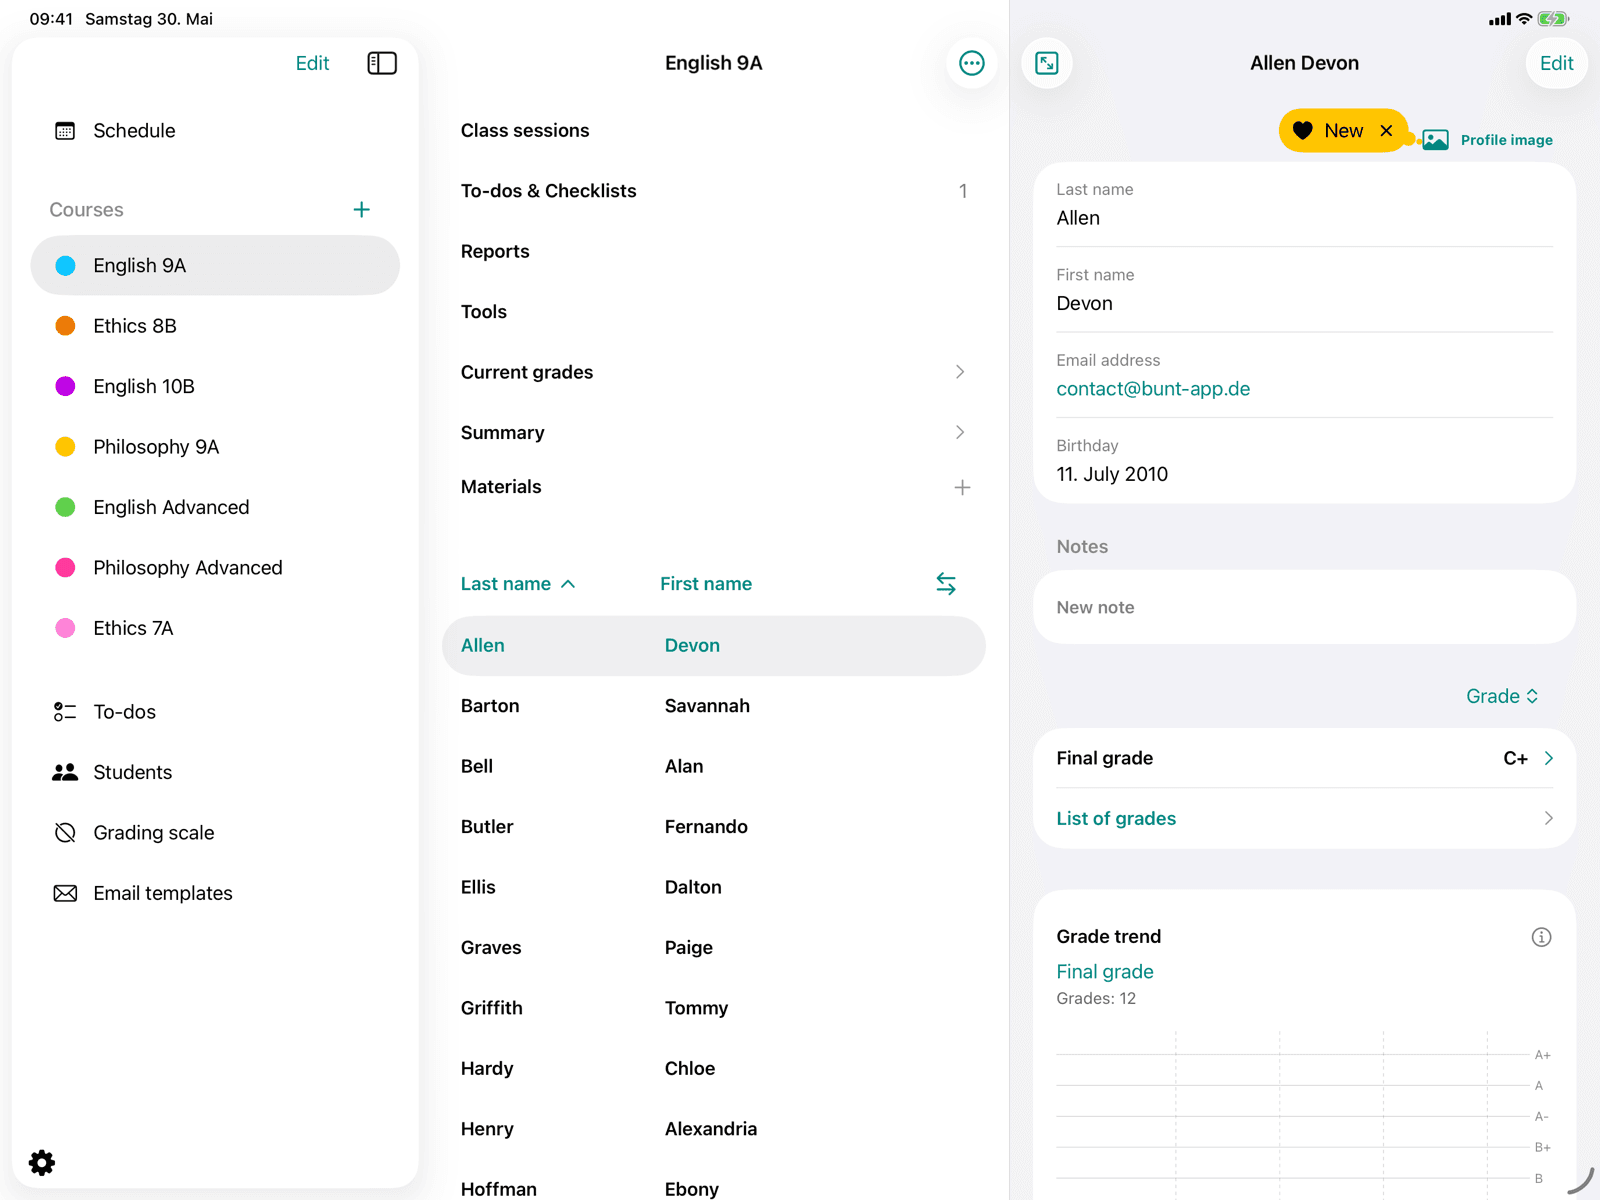This screenshot has height=1200, width=1600.
Task: Open the Philosophy Advanced course
Action: pos(215,568)
